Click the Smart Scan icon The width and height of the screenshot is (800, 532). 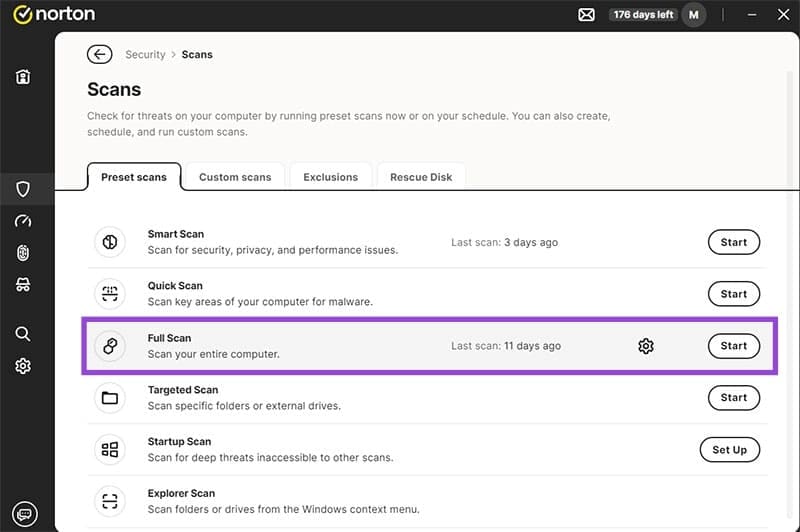coord(110,242)
